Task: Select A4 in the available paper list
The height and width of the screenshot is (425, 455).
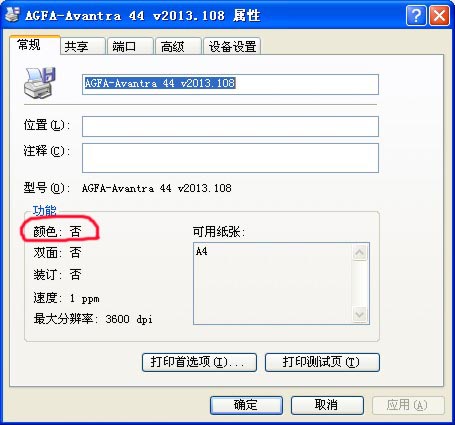Action: (x=202, y=251)
